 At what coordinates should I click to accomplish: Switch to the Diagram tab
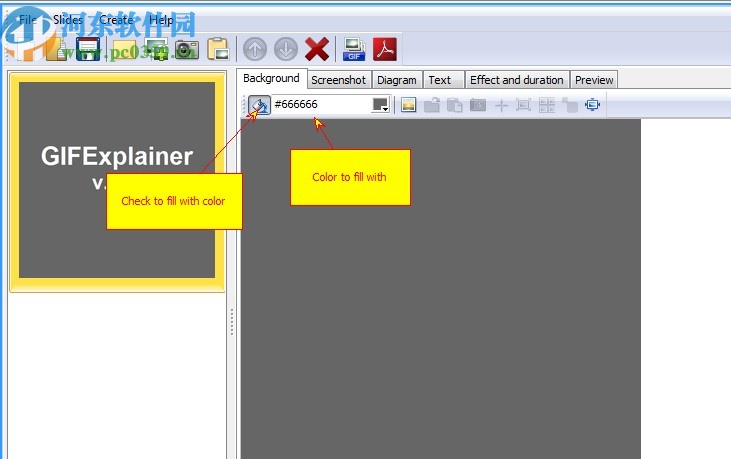click(397, 80)
